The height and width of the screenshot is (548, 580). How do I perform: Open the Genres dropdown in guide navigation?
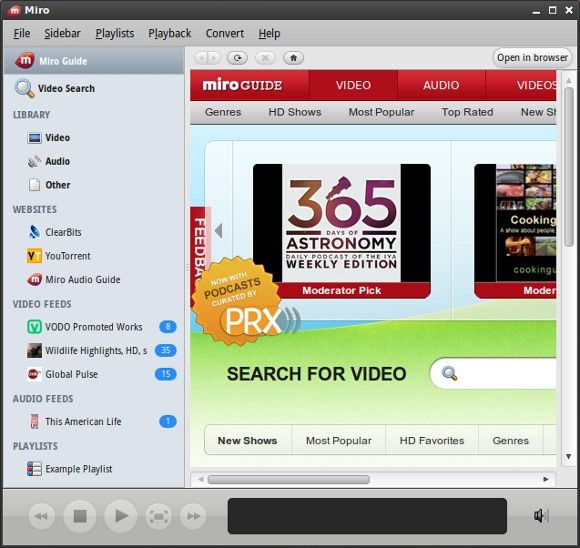[223, 112]
